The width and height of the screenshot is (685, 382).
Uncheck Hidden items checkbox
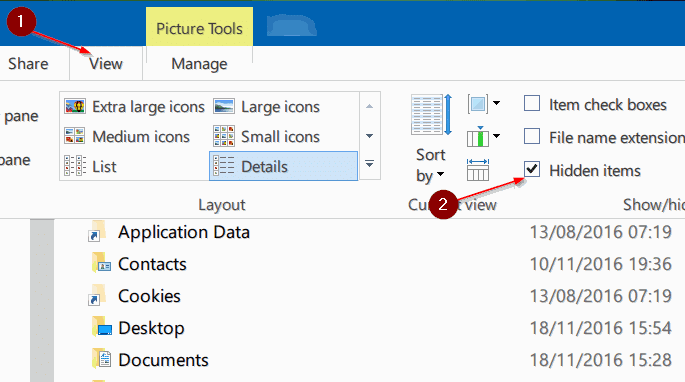coord(532,169)
